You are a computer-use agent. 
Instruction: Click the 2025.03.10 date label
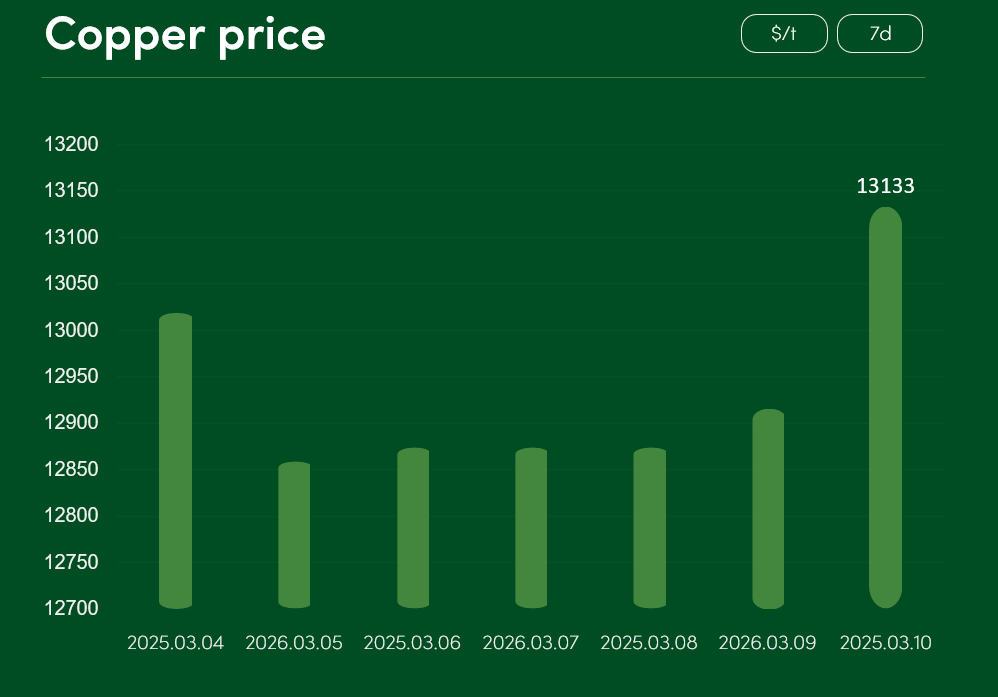(886, 643)
